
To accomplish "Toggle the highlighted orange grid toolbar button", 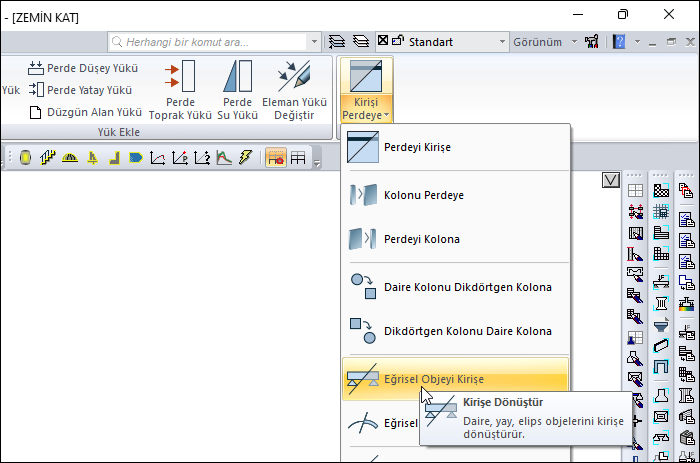I will click(275, 158).
